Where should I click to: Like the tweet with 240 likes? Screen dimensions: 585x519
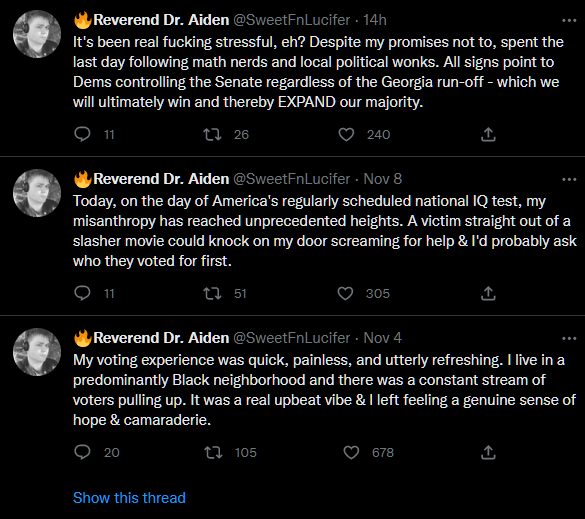pos(346,134)
